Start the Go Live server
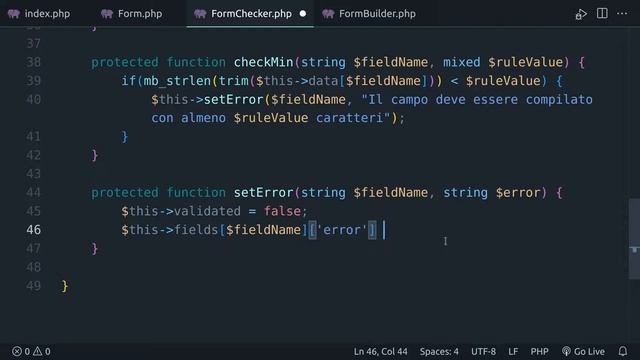Screen dimensions: 640x360 [583, 351]
